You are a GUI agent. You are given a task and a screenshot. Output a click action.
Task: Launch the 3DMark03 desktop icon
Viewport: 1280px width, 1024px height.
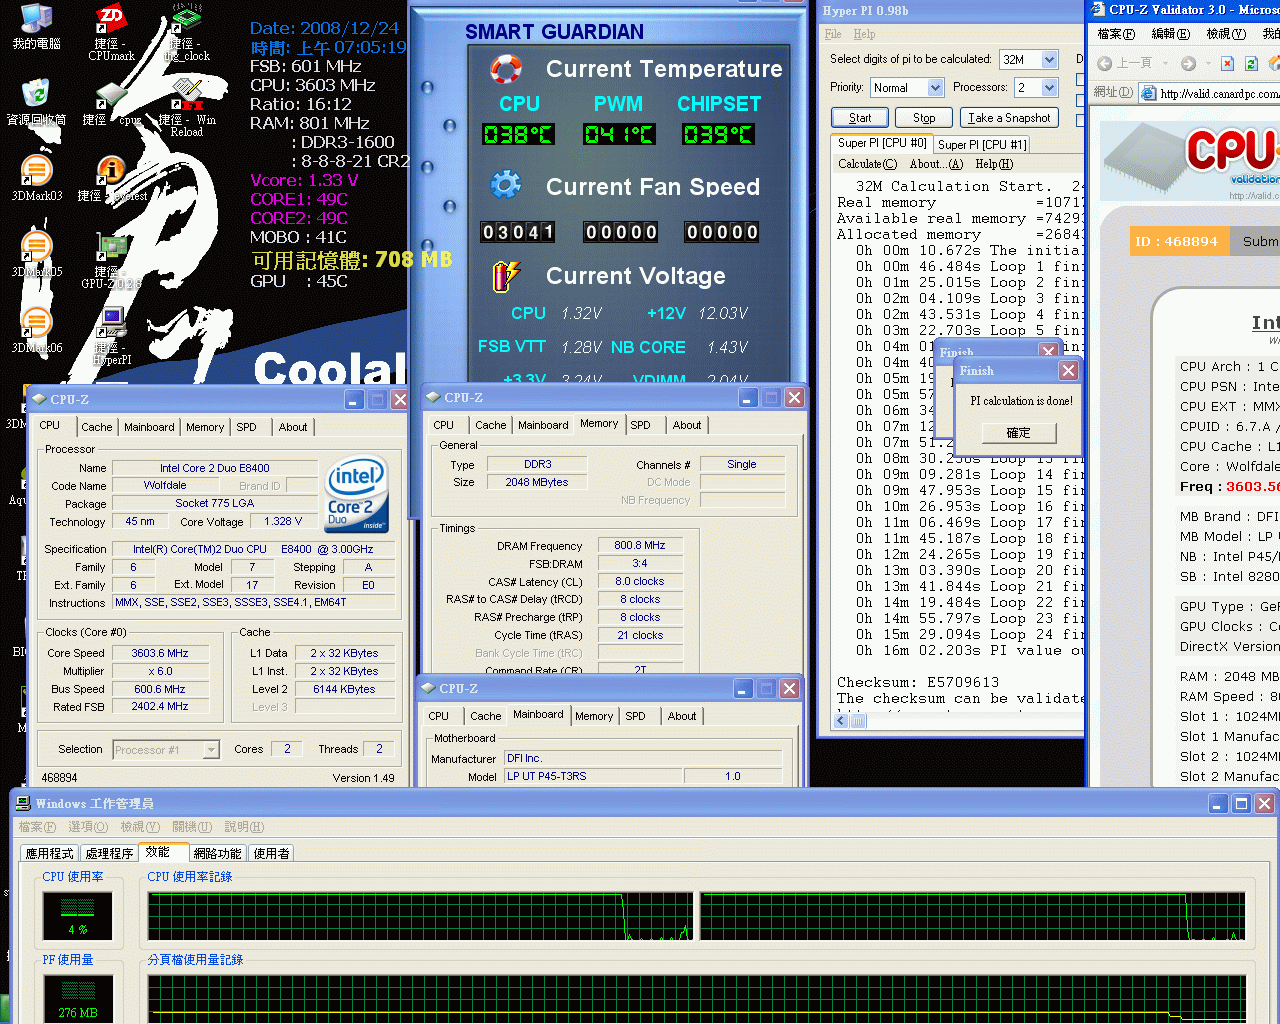(36, 170)
